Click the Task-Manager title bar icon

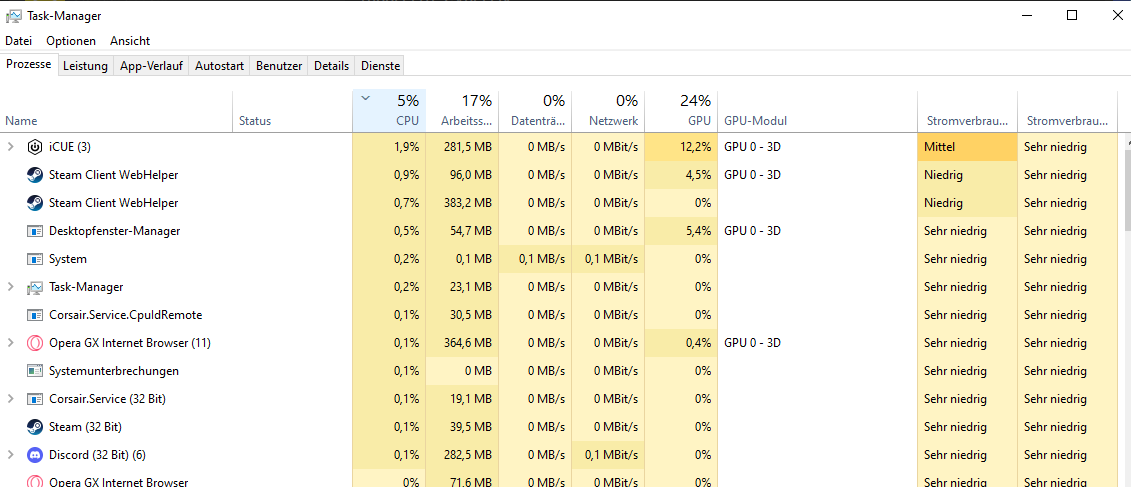[x=13, y=15]
